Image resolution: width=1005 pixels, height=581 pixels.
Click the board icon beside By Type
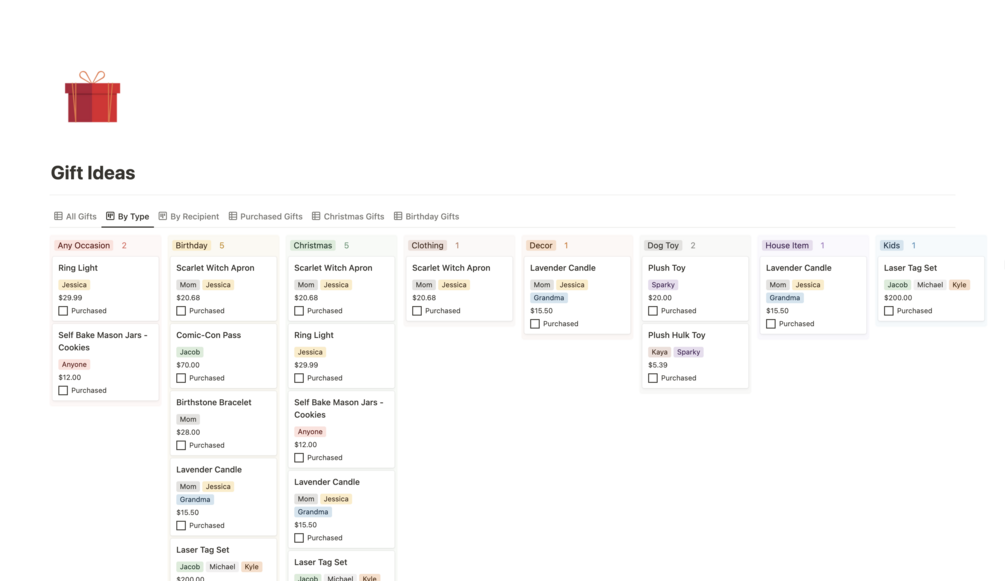pyautogui.click(x=110, y=216)
